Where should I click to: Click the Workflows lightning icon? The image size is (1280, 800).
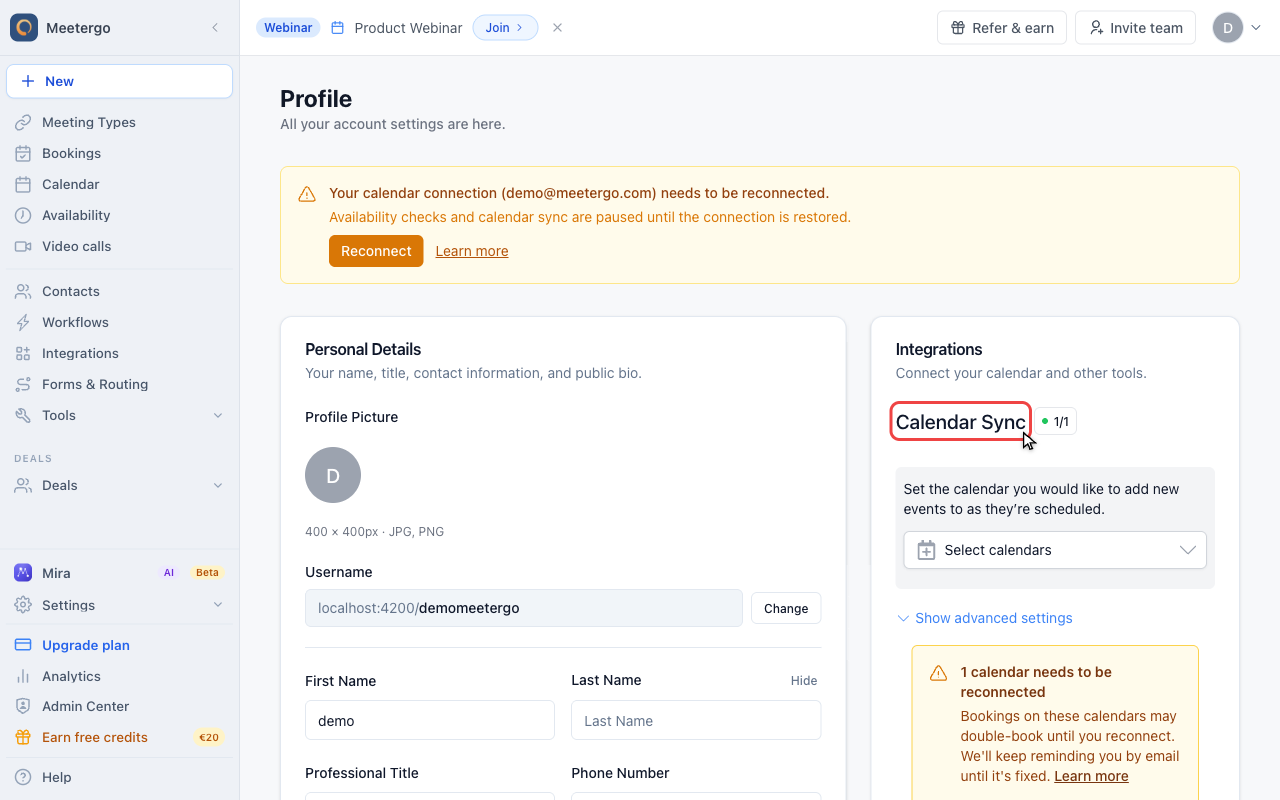23,322
